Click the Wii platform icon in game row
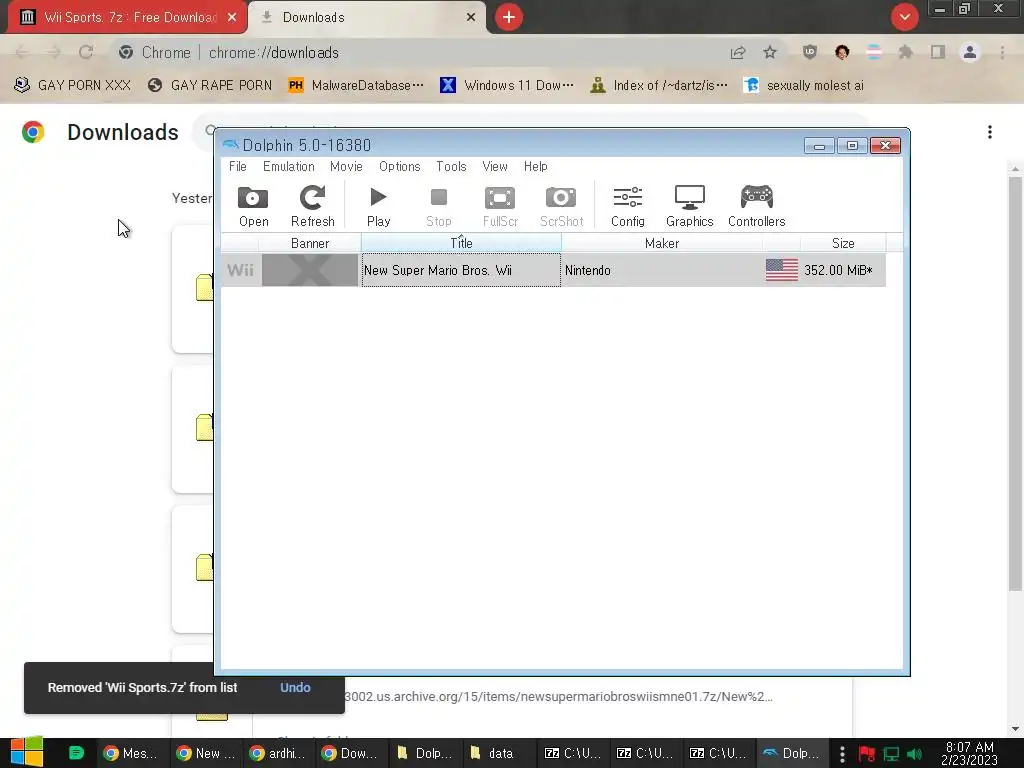1024x768 pixels. click(x=240, y=270)
